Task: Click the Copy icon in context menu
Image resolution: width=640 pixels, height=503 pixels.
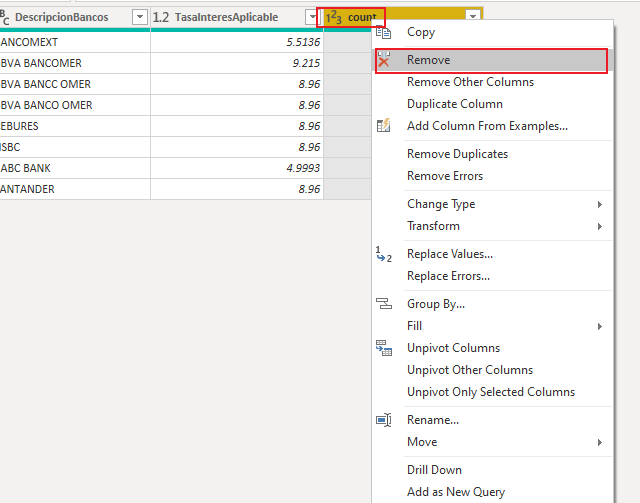Action: (383, 32)
